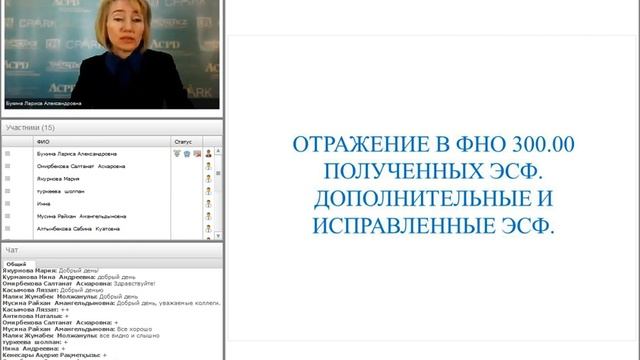Click the slide line ПОЛУЧЕННЫХ ЭСФ.
Viewport: 640px width, 360px height.
point(433,171)
